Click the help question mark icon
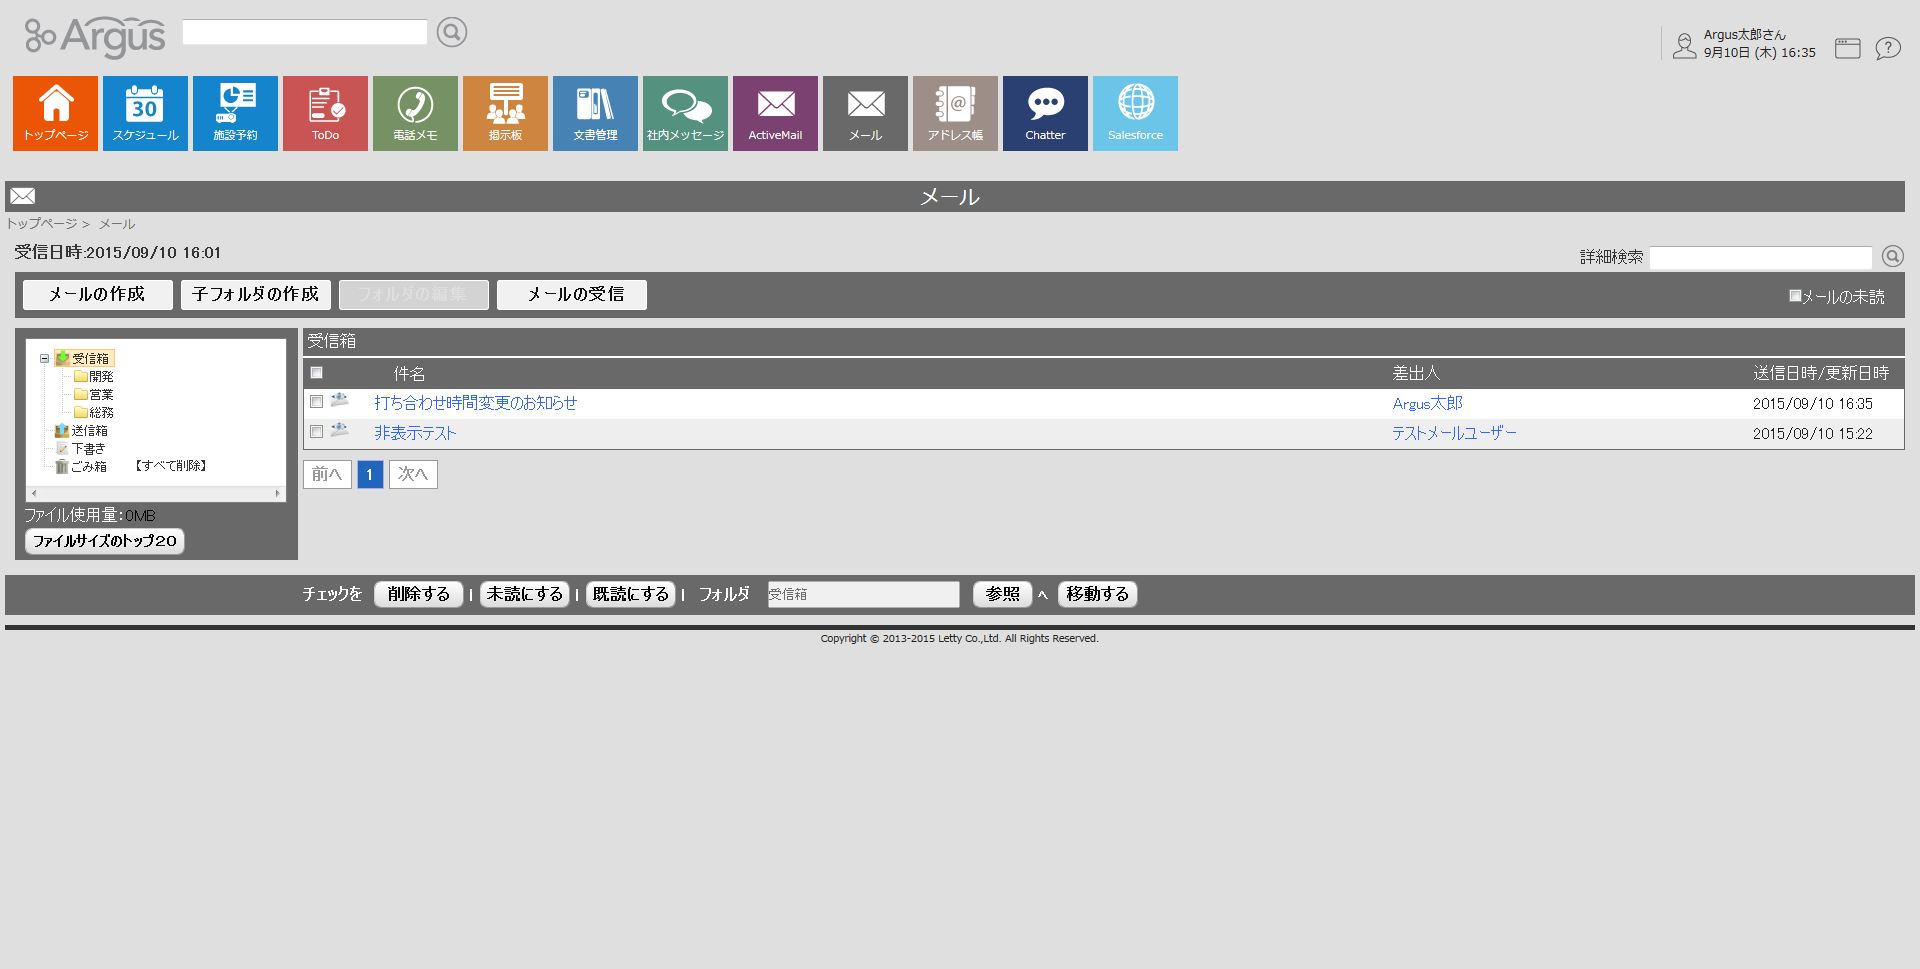Screen dimensions: 1920x969 [1887, 48]
